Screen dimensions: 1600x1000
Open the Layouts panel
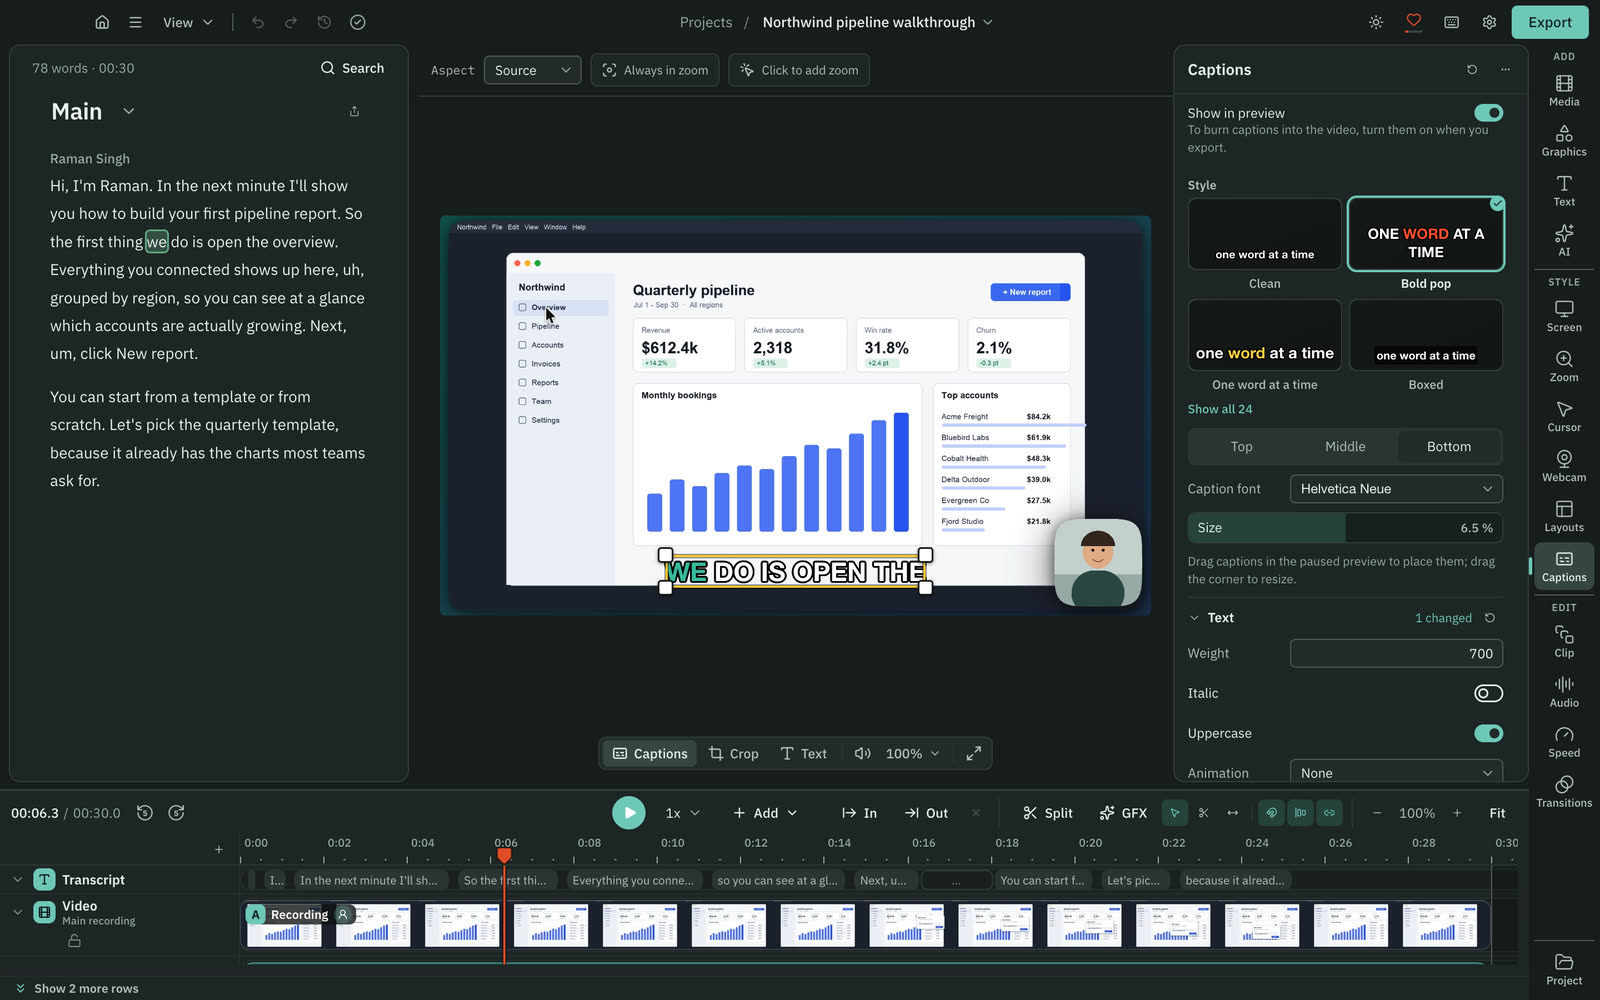point(1564,516)
